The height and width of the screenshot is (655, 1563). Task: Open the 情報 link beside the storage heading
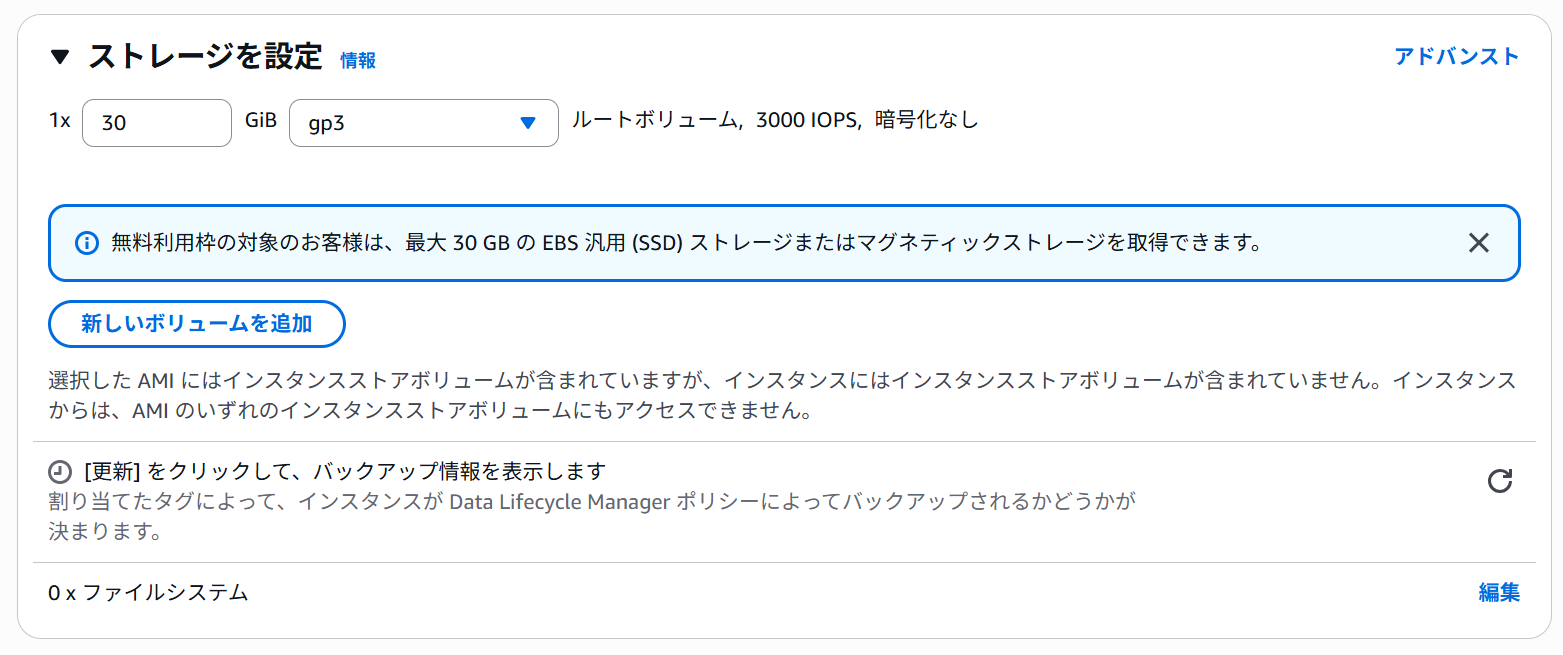coord(358,60)
